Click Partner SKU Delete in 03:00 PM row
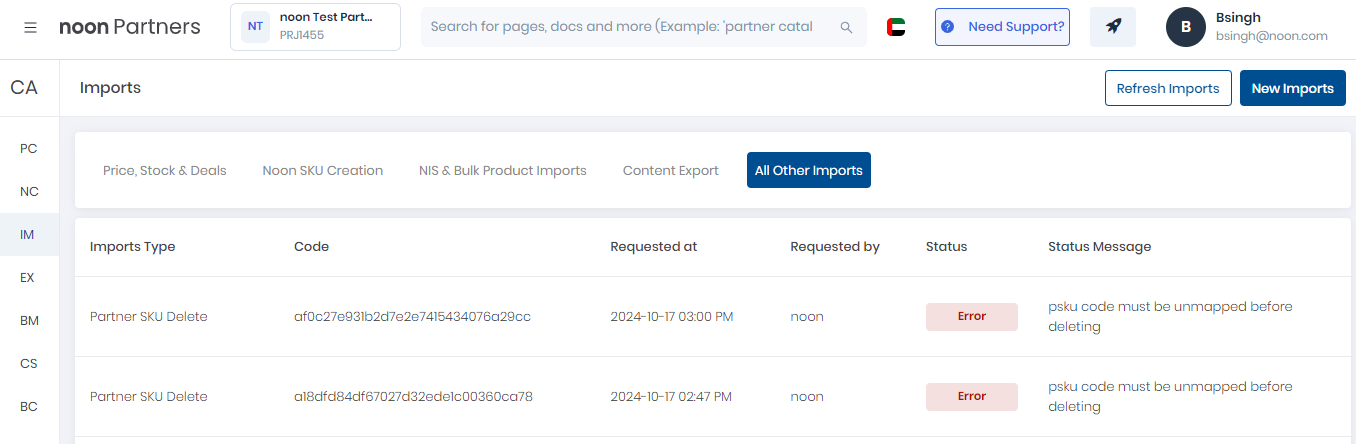Screen dimensions: 1356x444 149,316
